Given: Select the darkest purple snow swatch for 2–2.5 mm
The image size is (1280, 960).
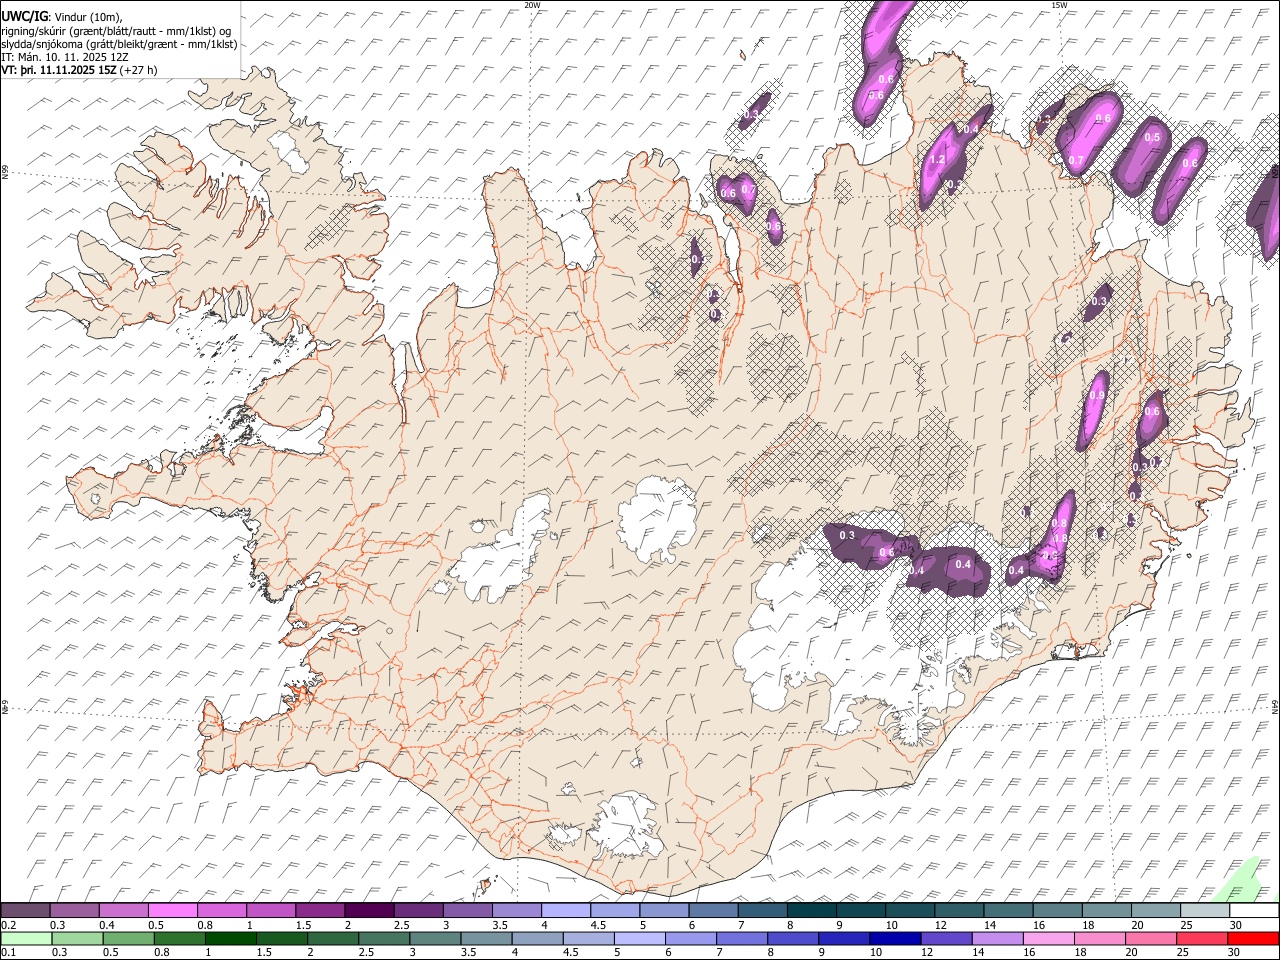Looking at the screenshot, I should tap(369, 910).
